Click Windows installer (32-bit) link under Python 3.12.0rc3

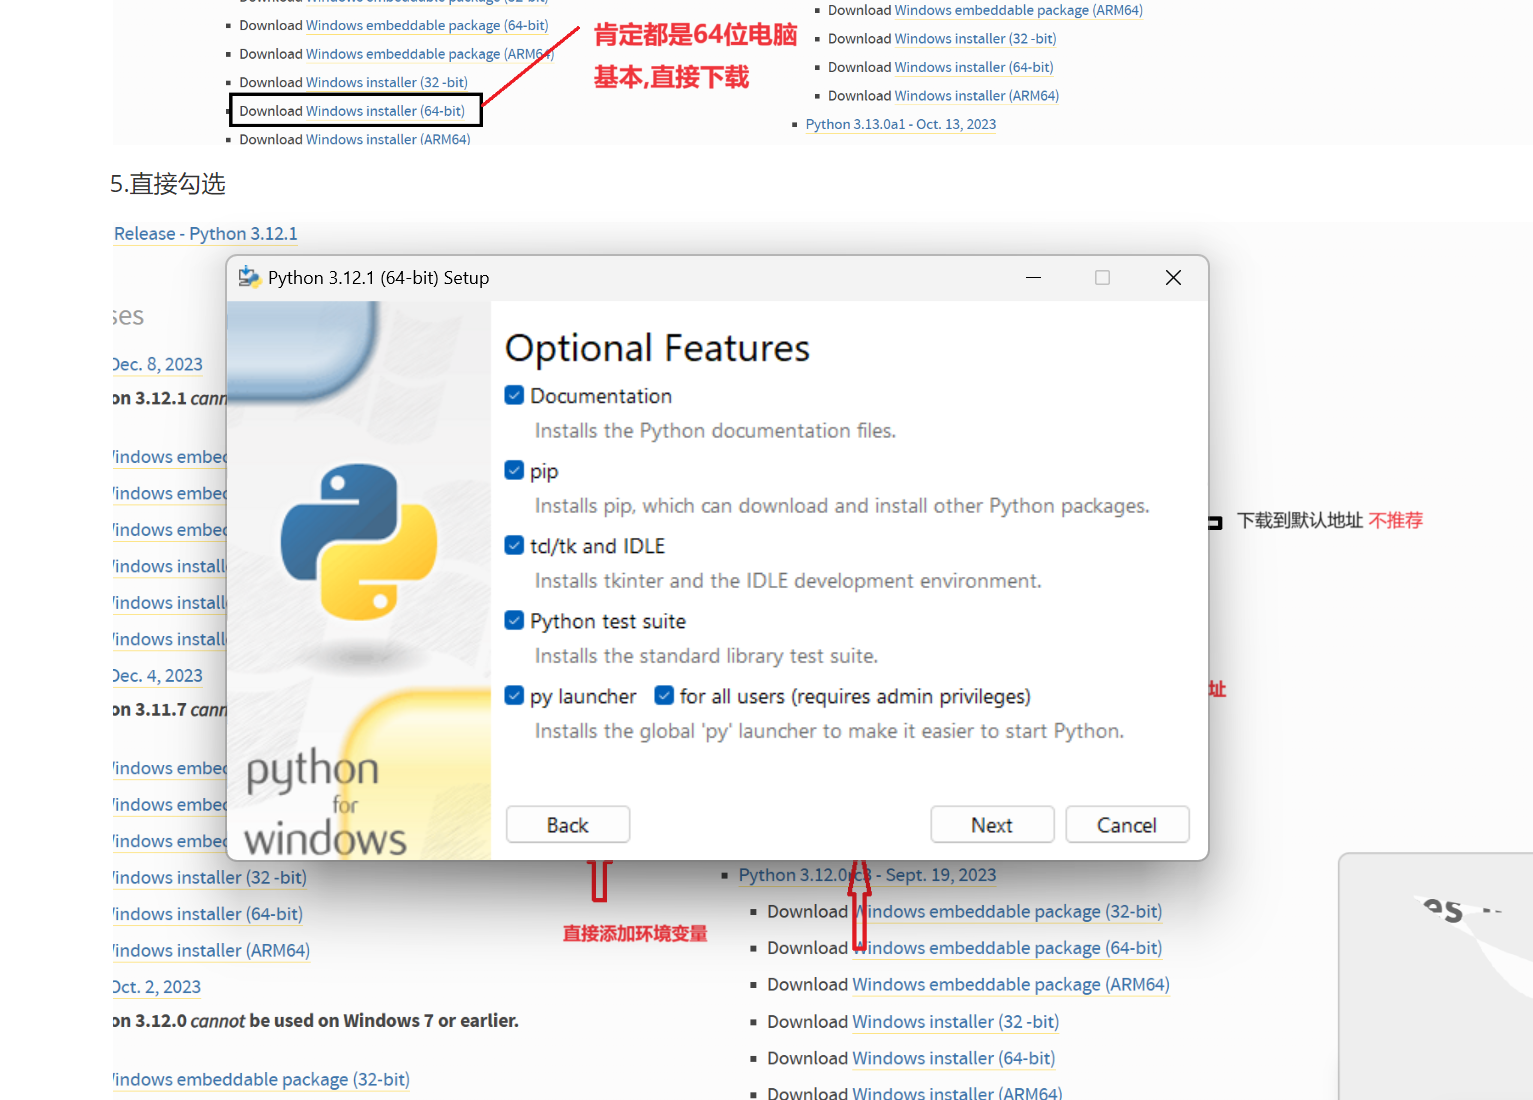point(956,1022)
